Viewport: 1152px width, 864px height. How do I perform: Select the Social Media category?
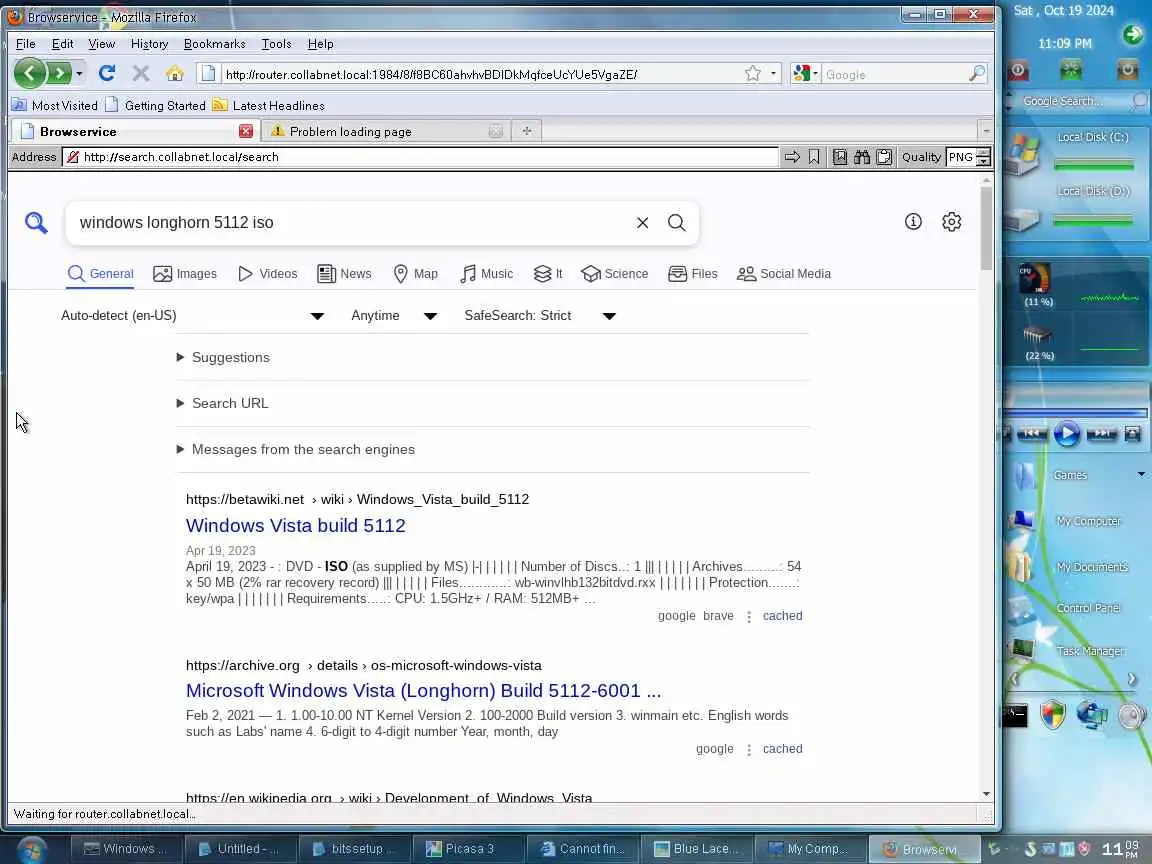pos(783,274)
